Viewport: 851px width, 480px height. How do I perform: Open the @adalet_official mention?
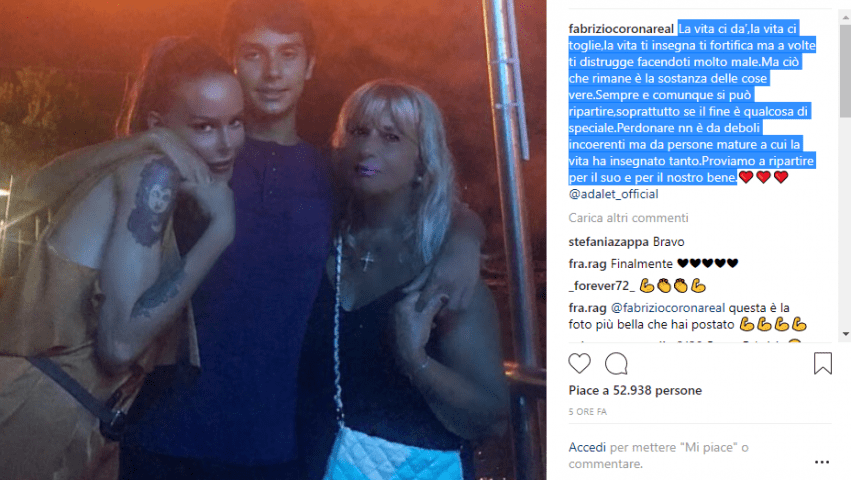[x=613, y=194]
